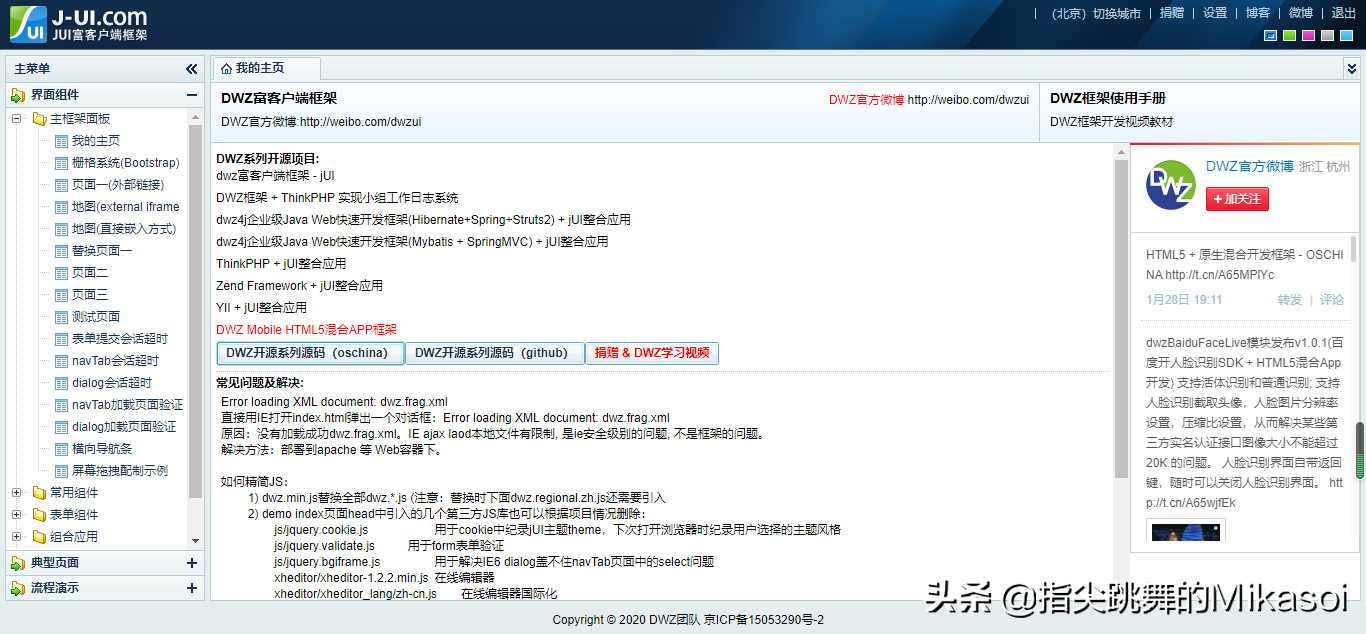This screenshot has width=1366, height=634.
Task: Open 地图(直接嵌入方式) tree item
Action: tap(124, 229)
